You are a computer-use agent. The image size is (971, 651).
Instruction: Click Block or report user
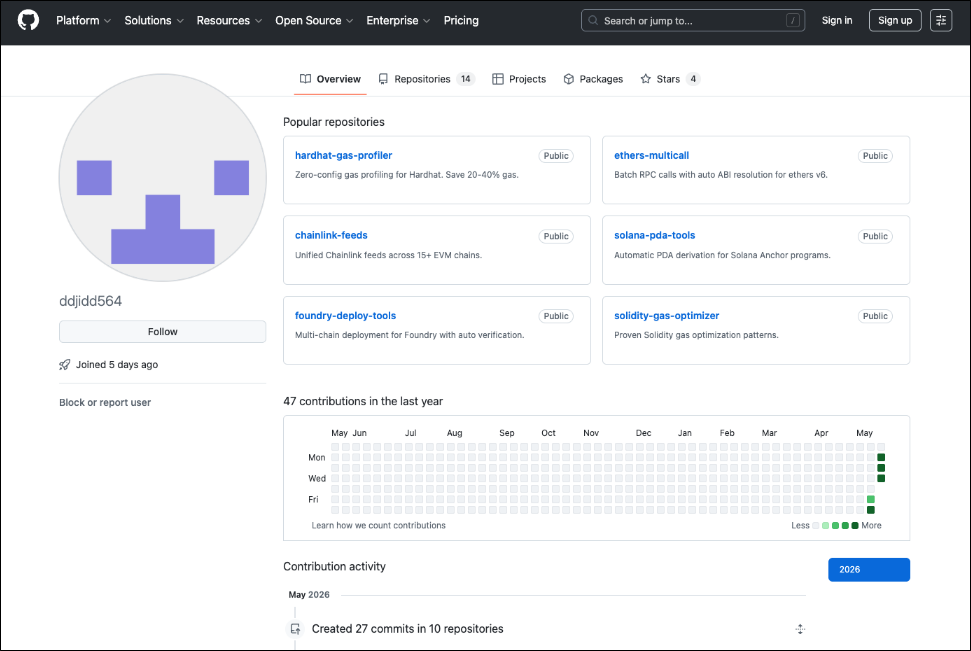[105, 402]
